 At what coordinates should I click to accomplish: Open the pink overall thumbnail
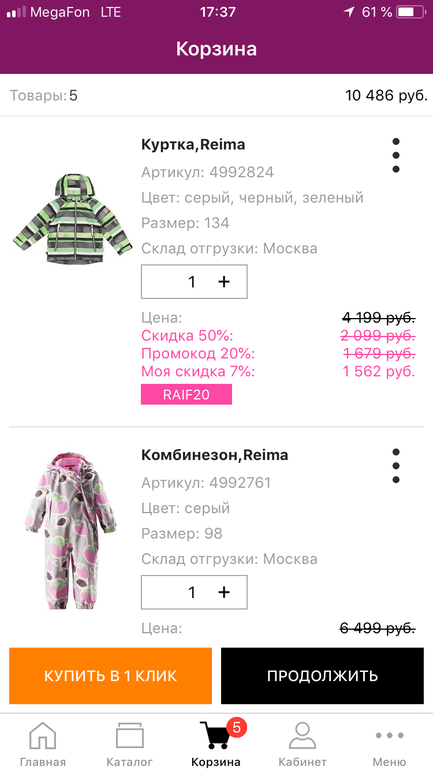tap(71, 531)
